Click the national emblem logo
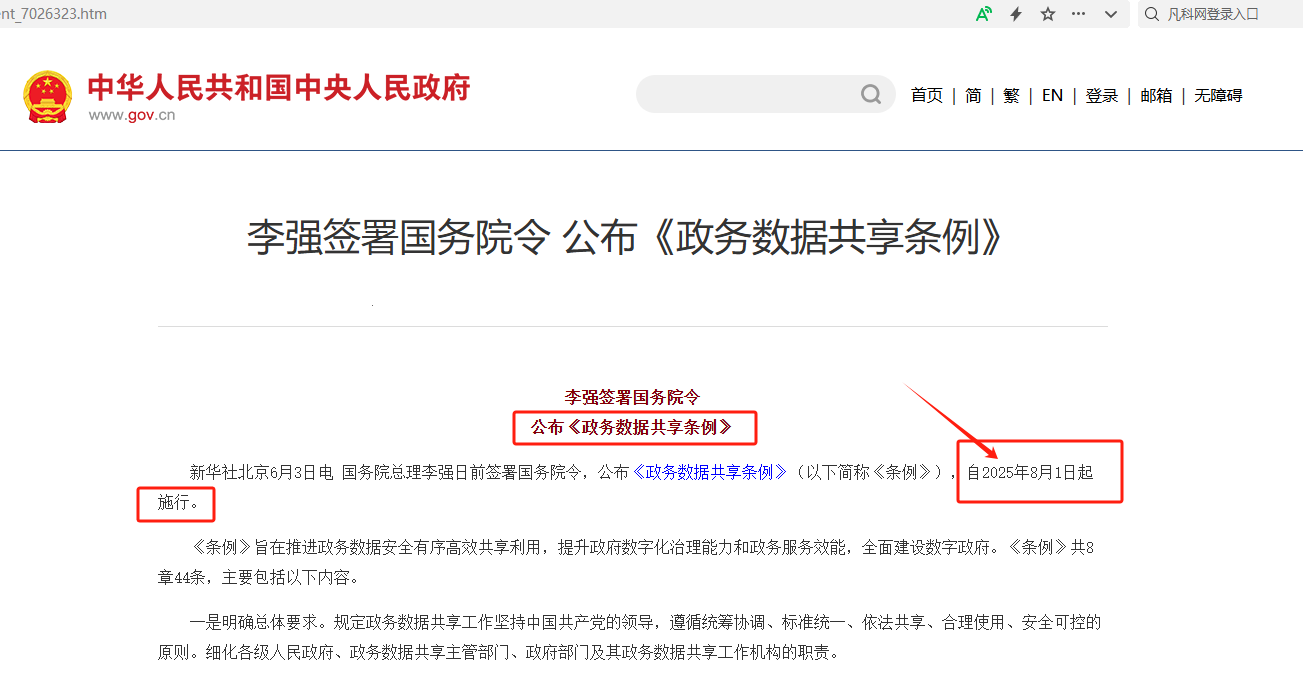Screen dimensions: 1303x674 (47, 97)
